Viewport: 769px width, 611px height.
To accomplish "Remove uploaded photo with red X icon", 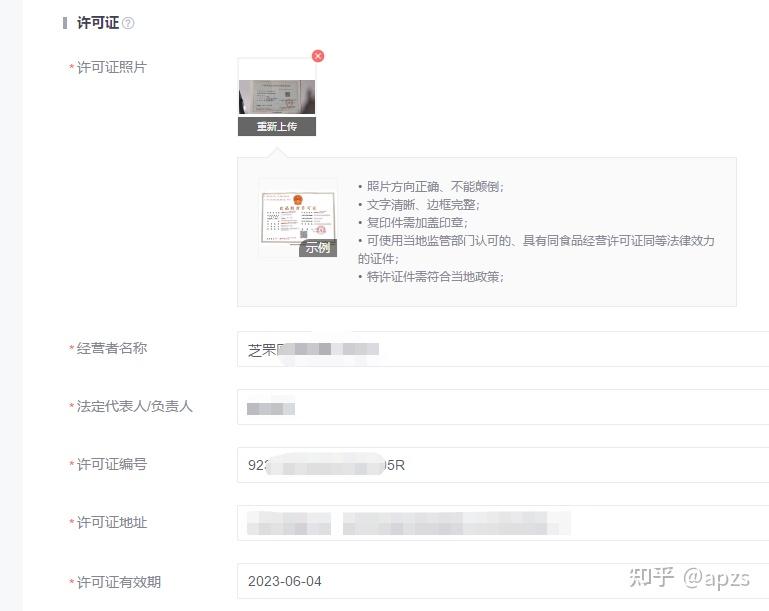I will (x=318, y=56).
